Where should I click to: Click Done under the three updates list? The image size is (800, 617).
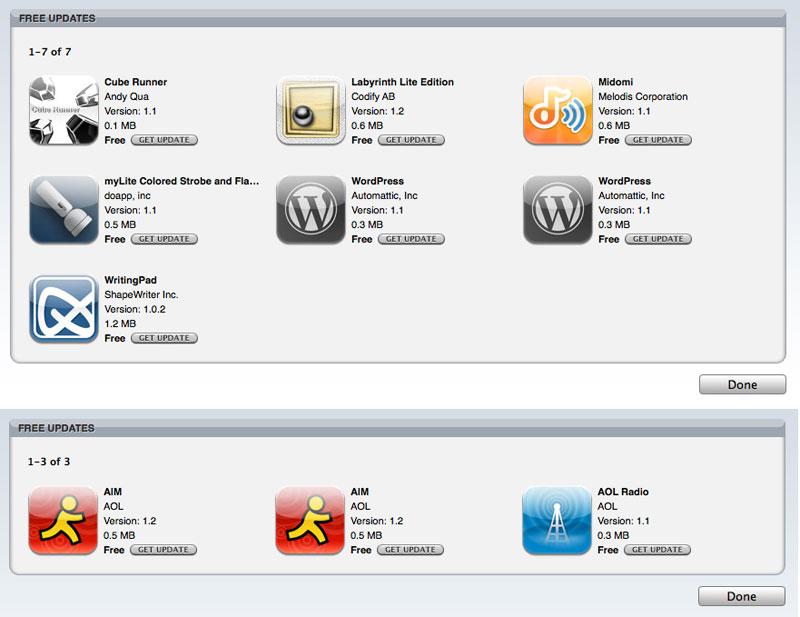pyautogui.click(x=741, y=596)
